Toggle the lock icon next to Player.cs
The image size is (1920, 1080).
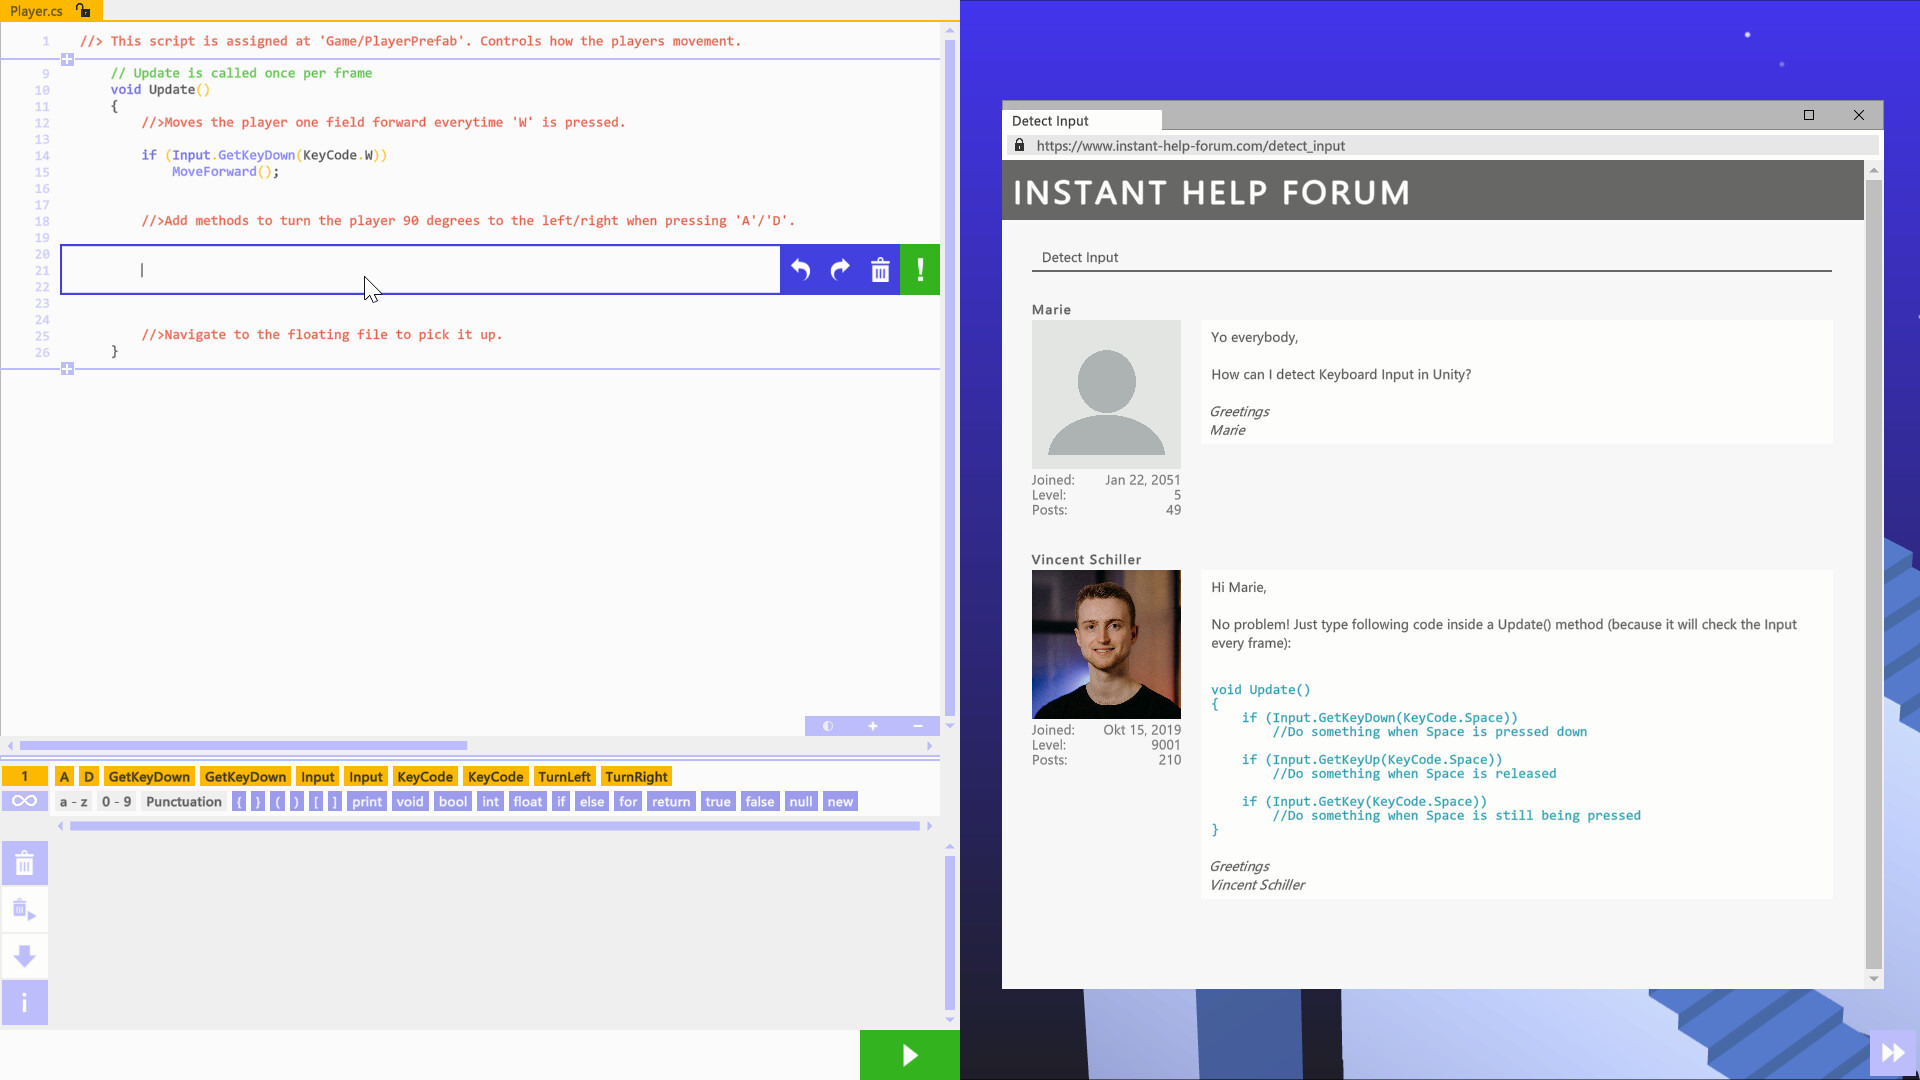pos(83,11)
